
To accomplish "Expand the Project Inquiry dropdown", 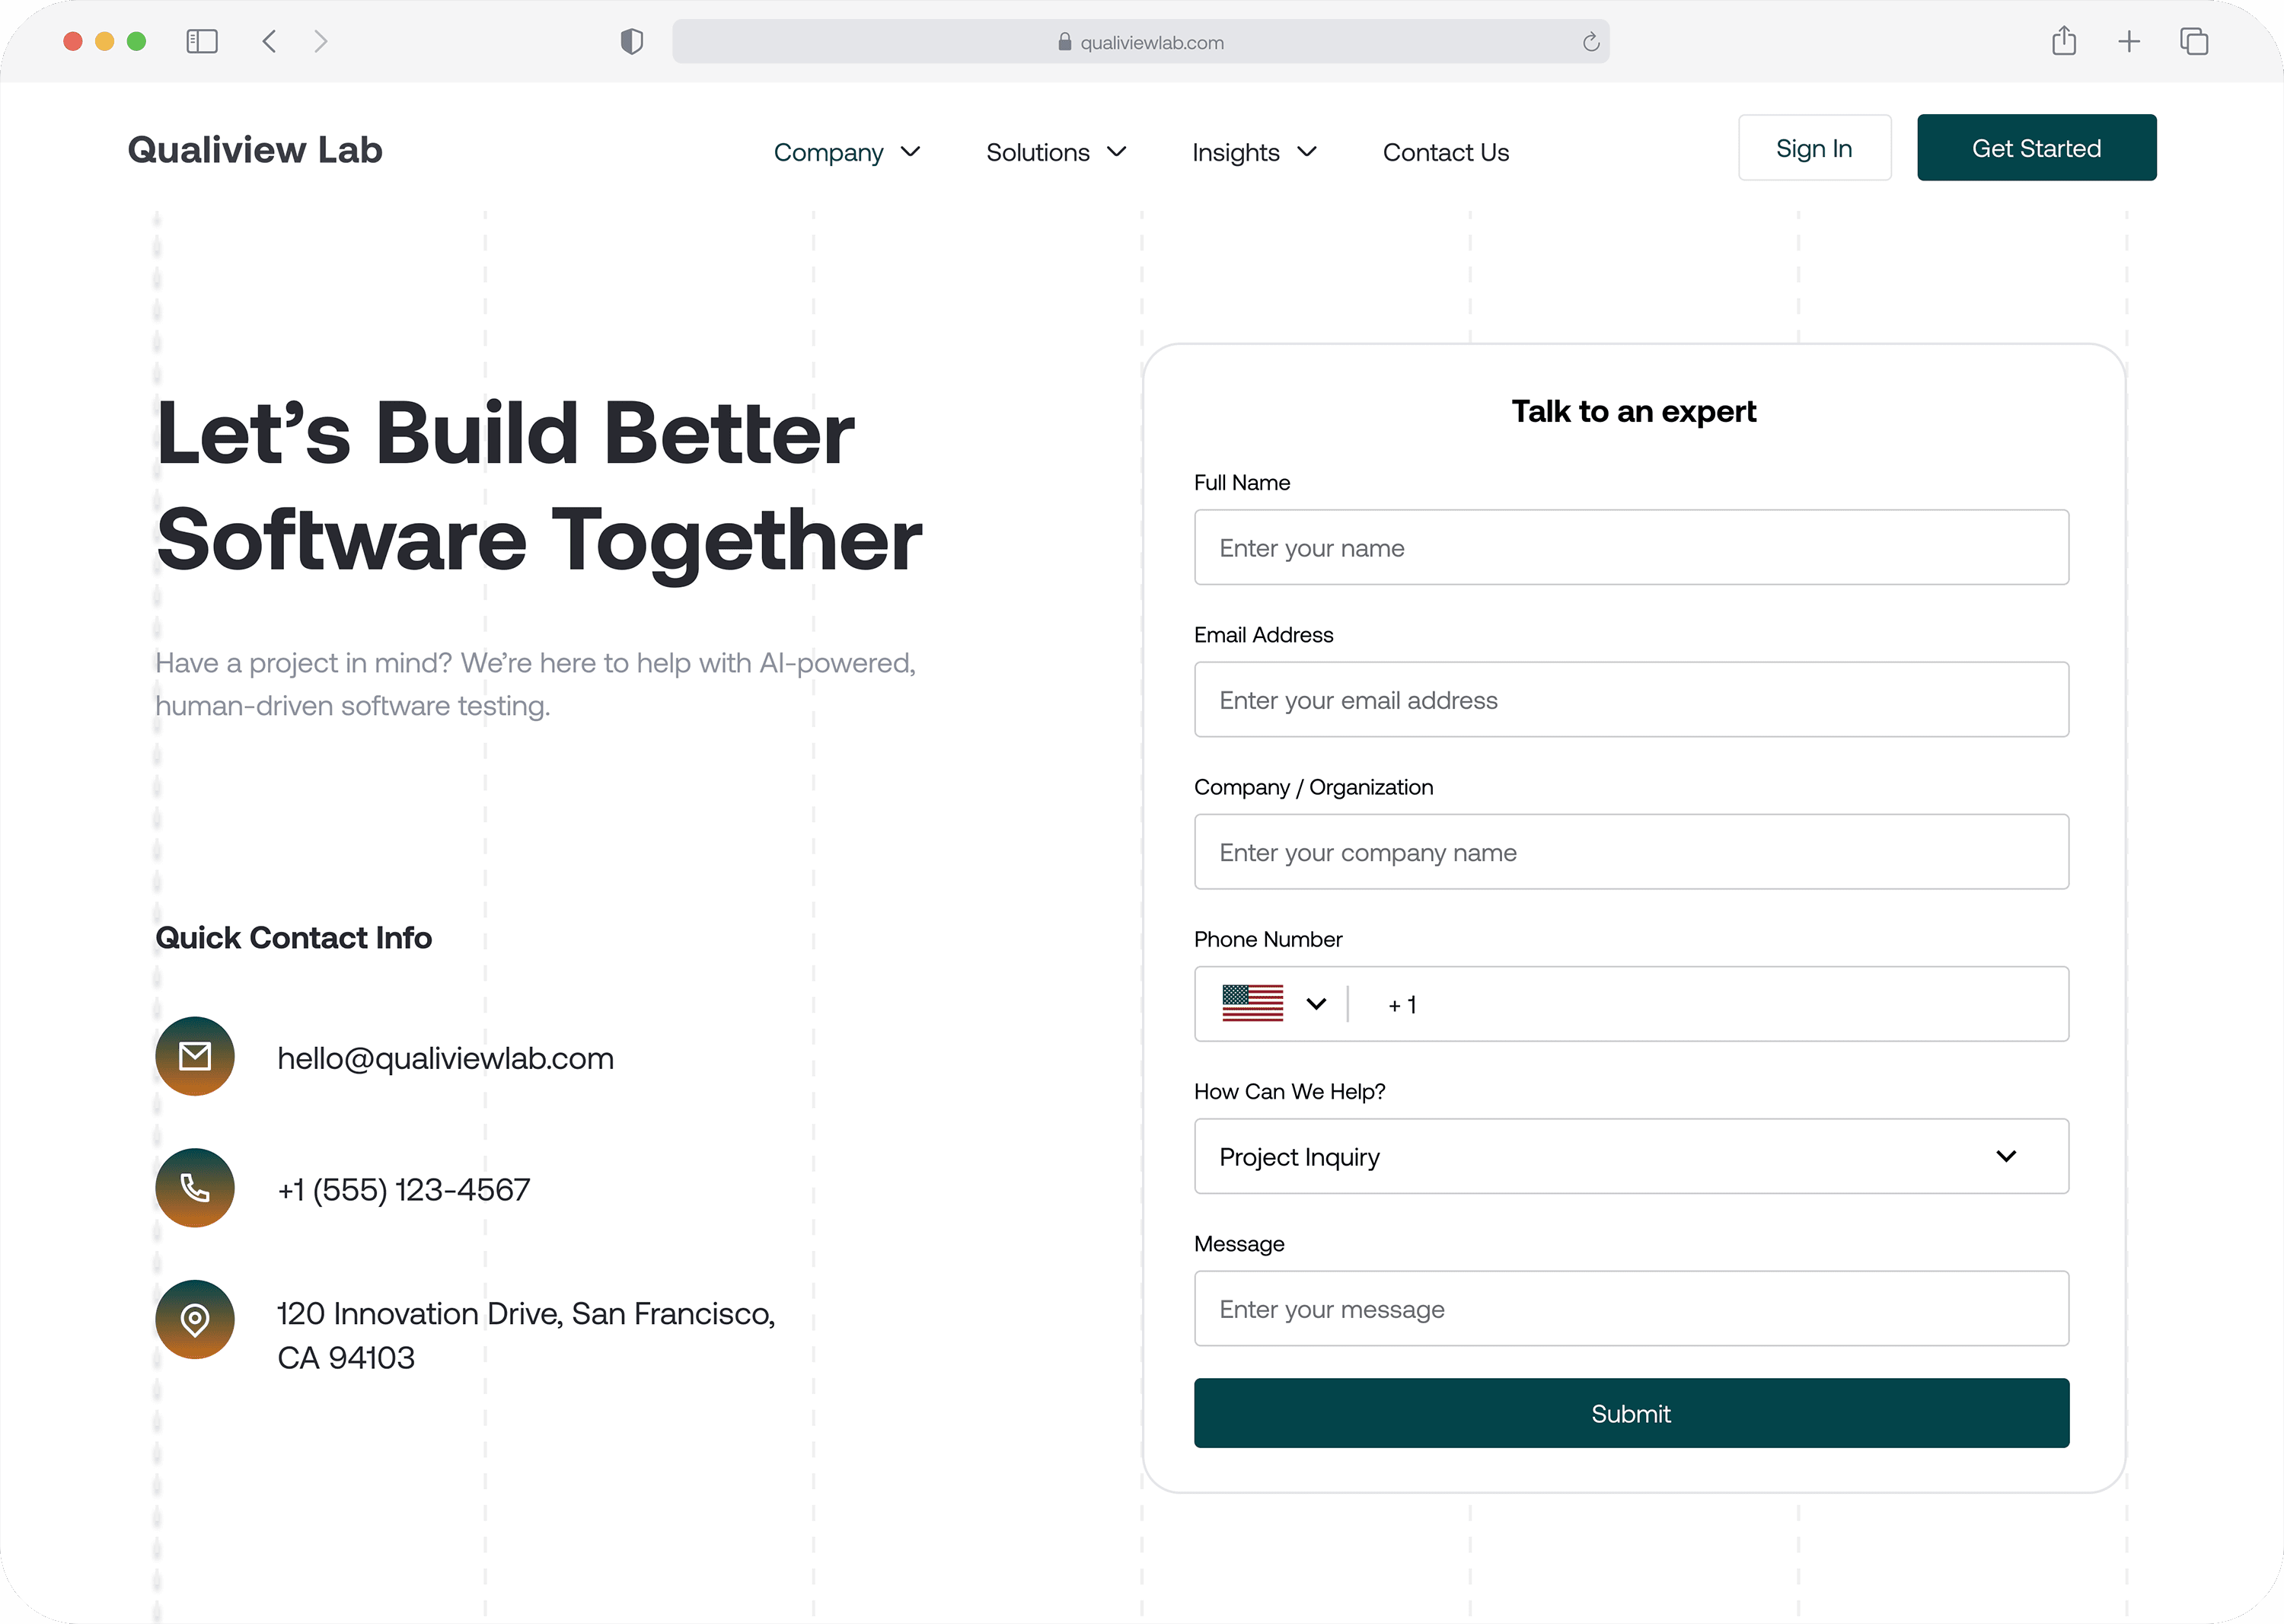I will tap(1631, 1157).
